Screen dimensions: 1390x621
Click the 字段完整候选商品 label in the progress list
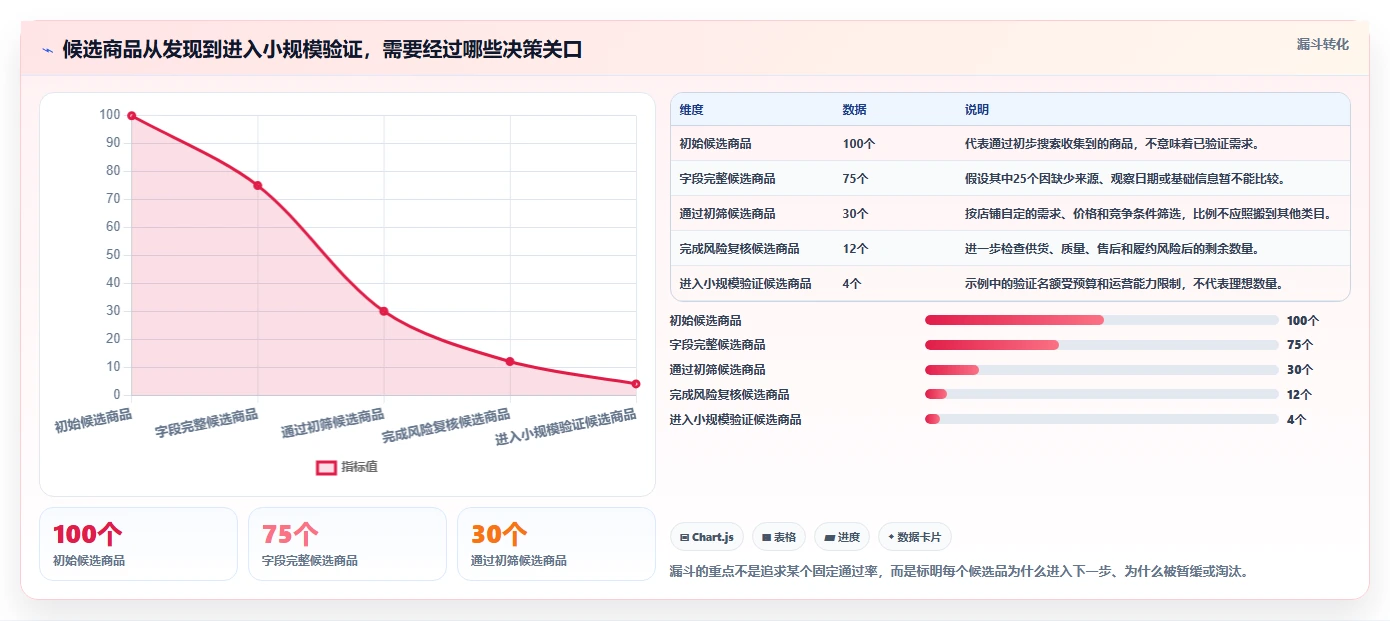[718, 345]
